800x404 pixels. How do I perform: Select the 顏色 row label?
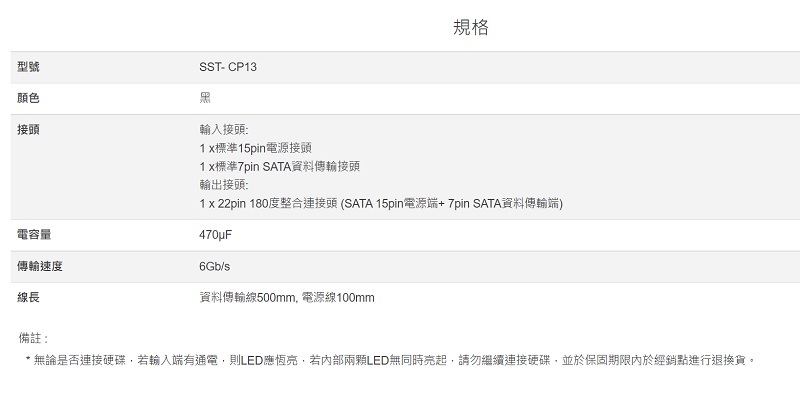click(x=28, y=98)
